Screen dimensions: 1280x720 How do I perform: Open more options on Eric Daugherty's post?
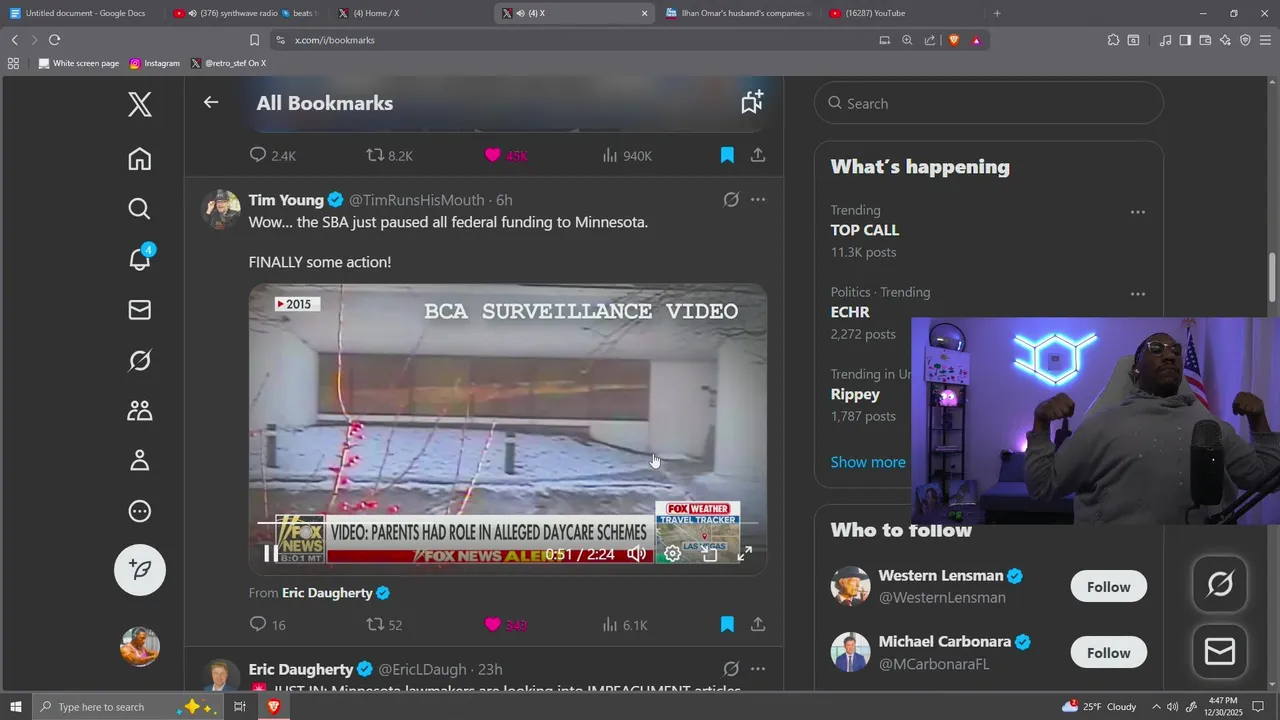pyautogui.click(x=758, y=669)
